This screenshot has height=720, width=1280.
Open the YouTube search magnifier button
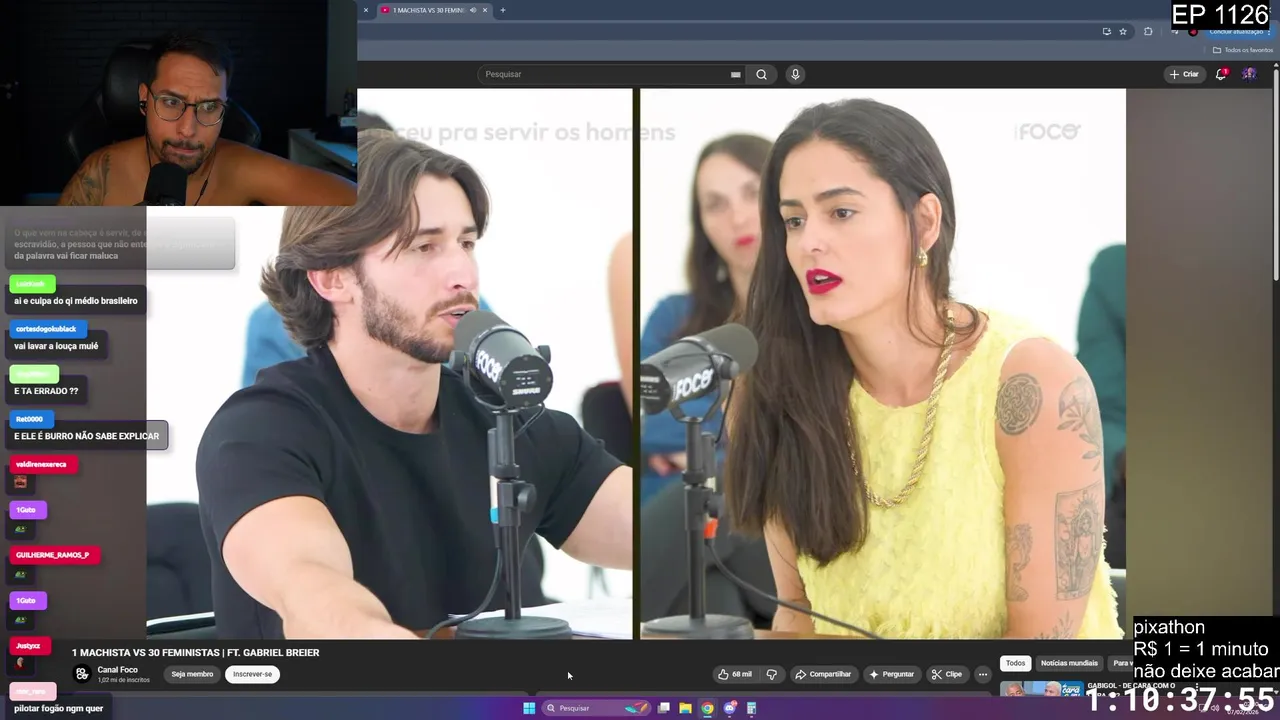[x=761, y=74]
